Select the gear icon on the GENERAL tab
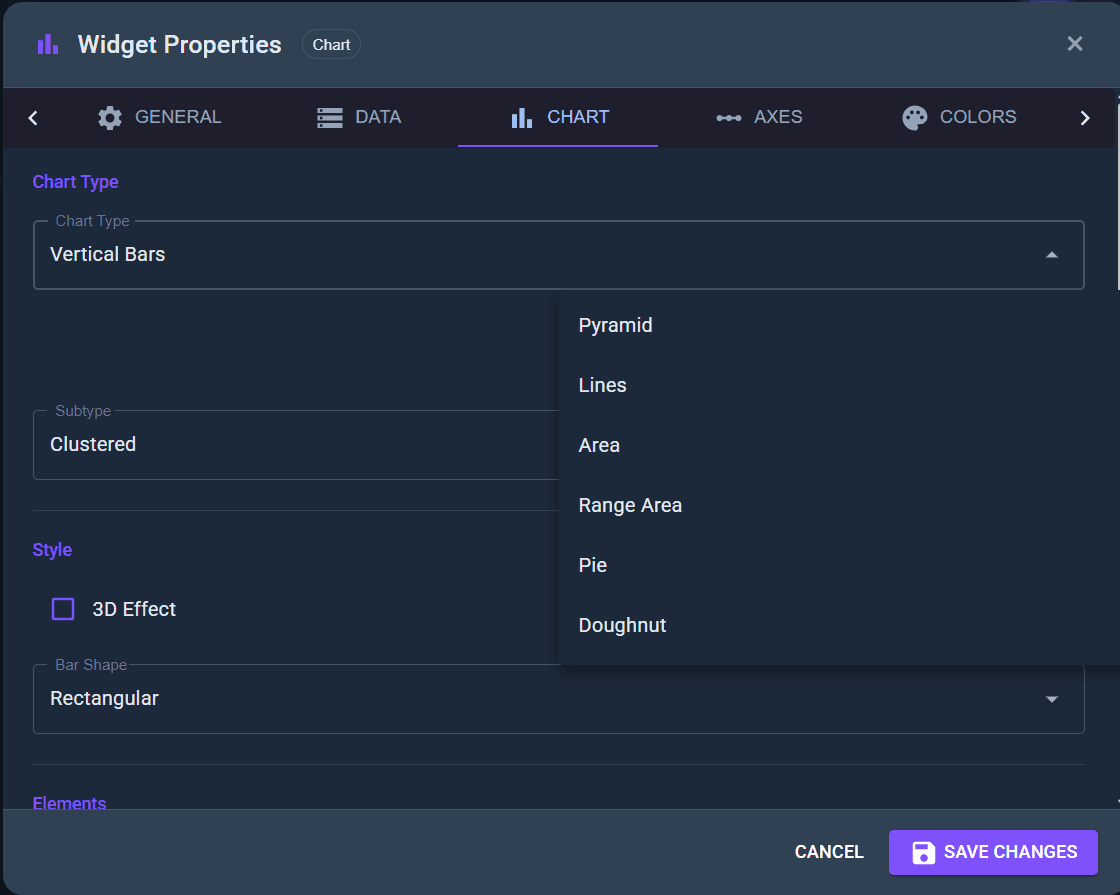 (x=110, y=117)
